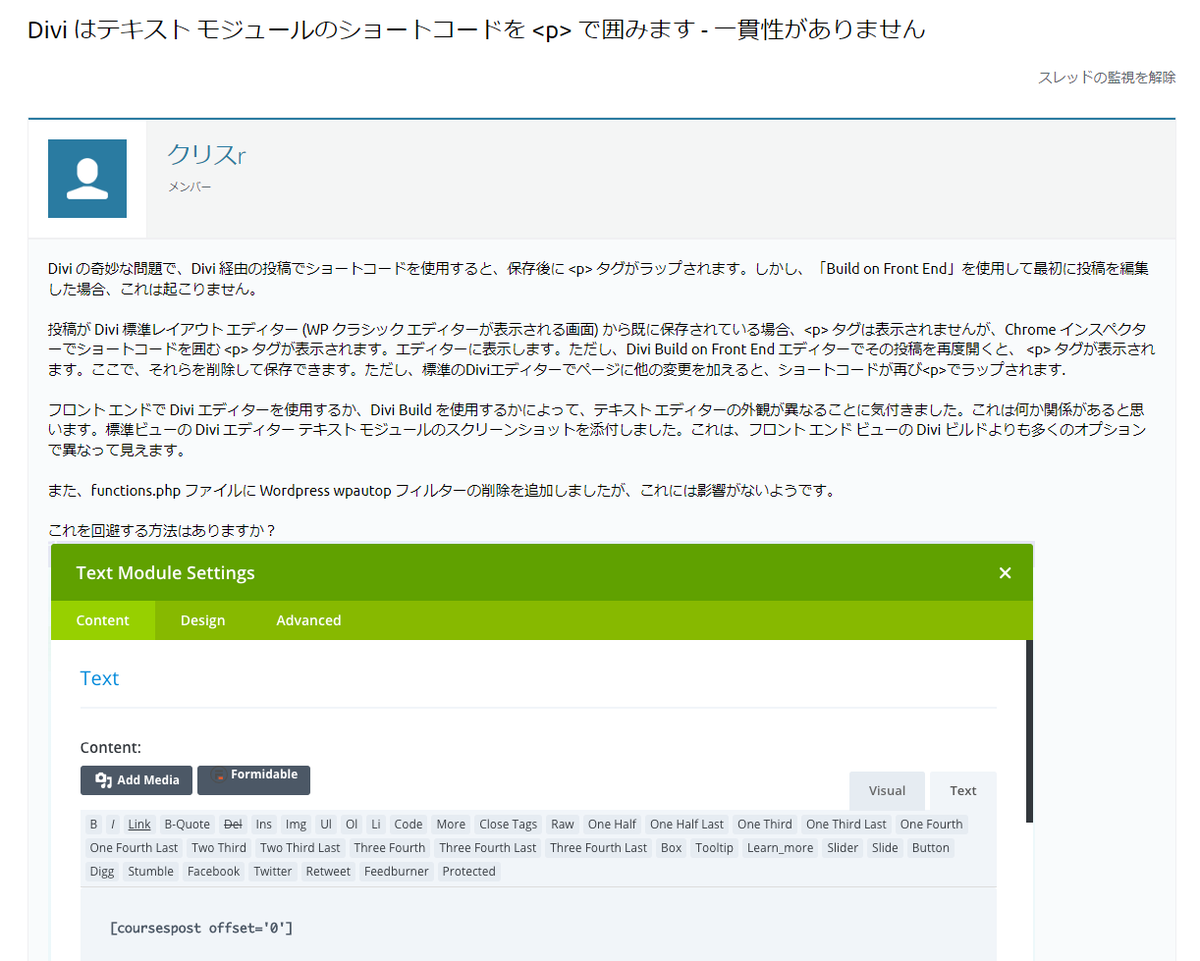The width and height of the screenshot is (1200, 961).
Task: Toggle Raw formatting mode
Action: click(562, 824)
